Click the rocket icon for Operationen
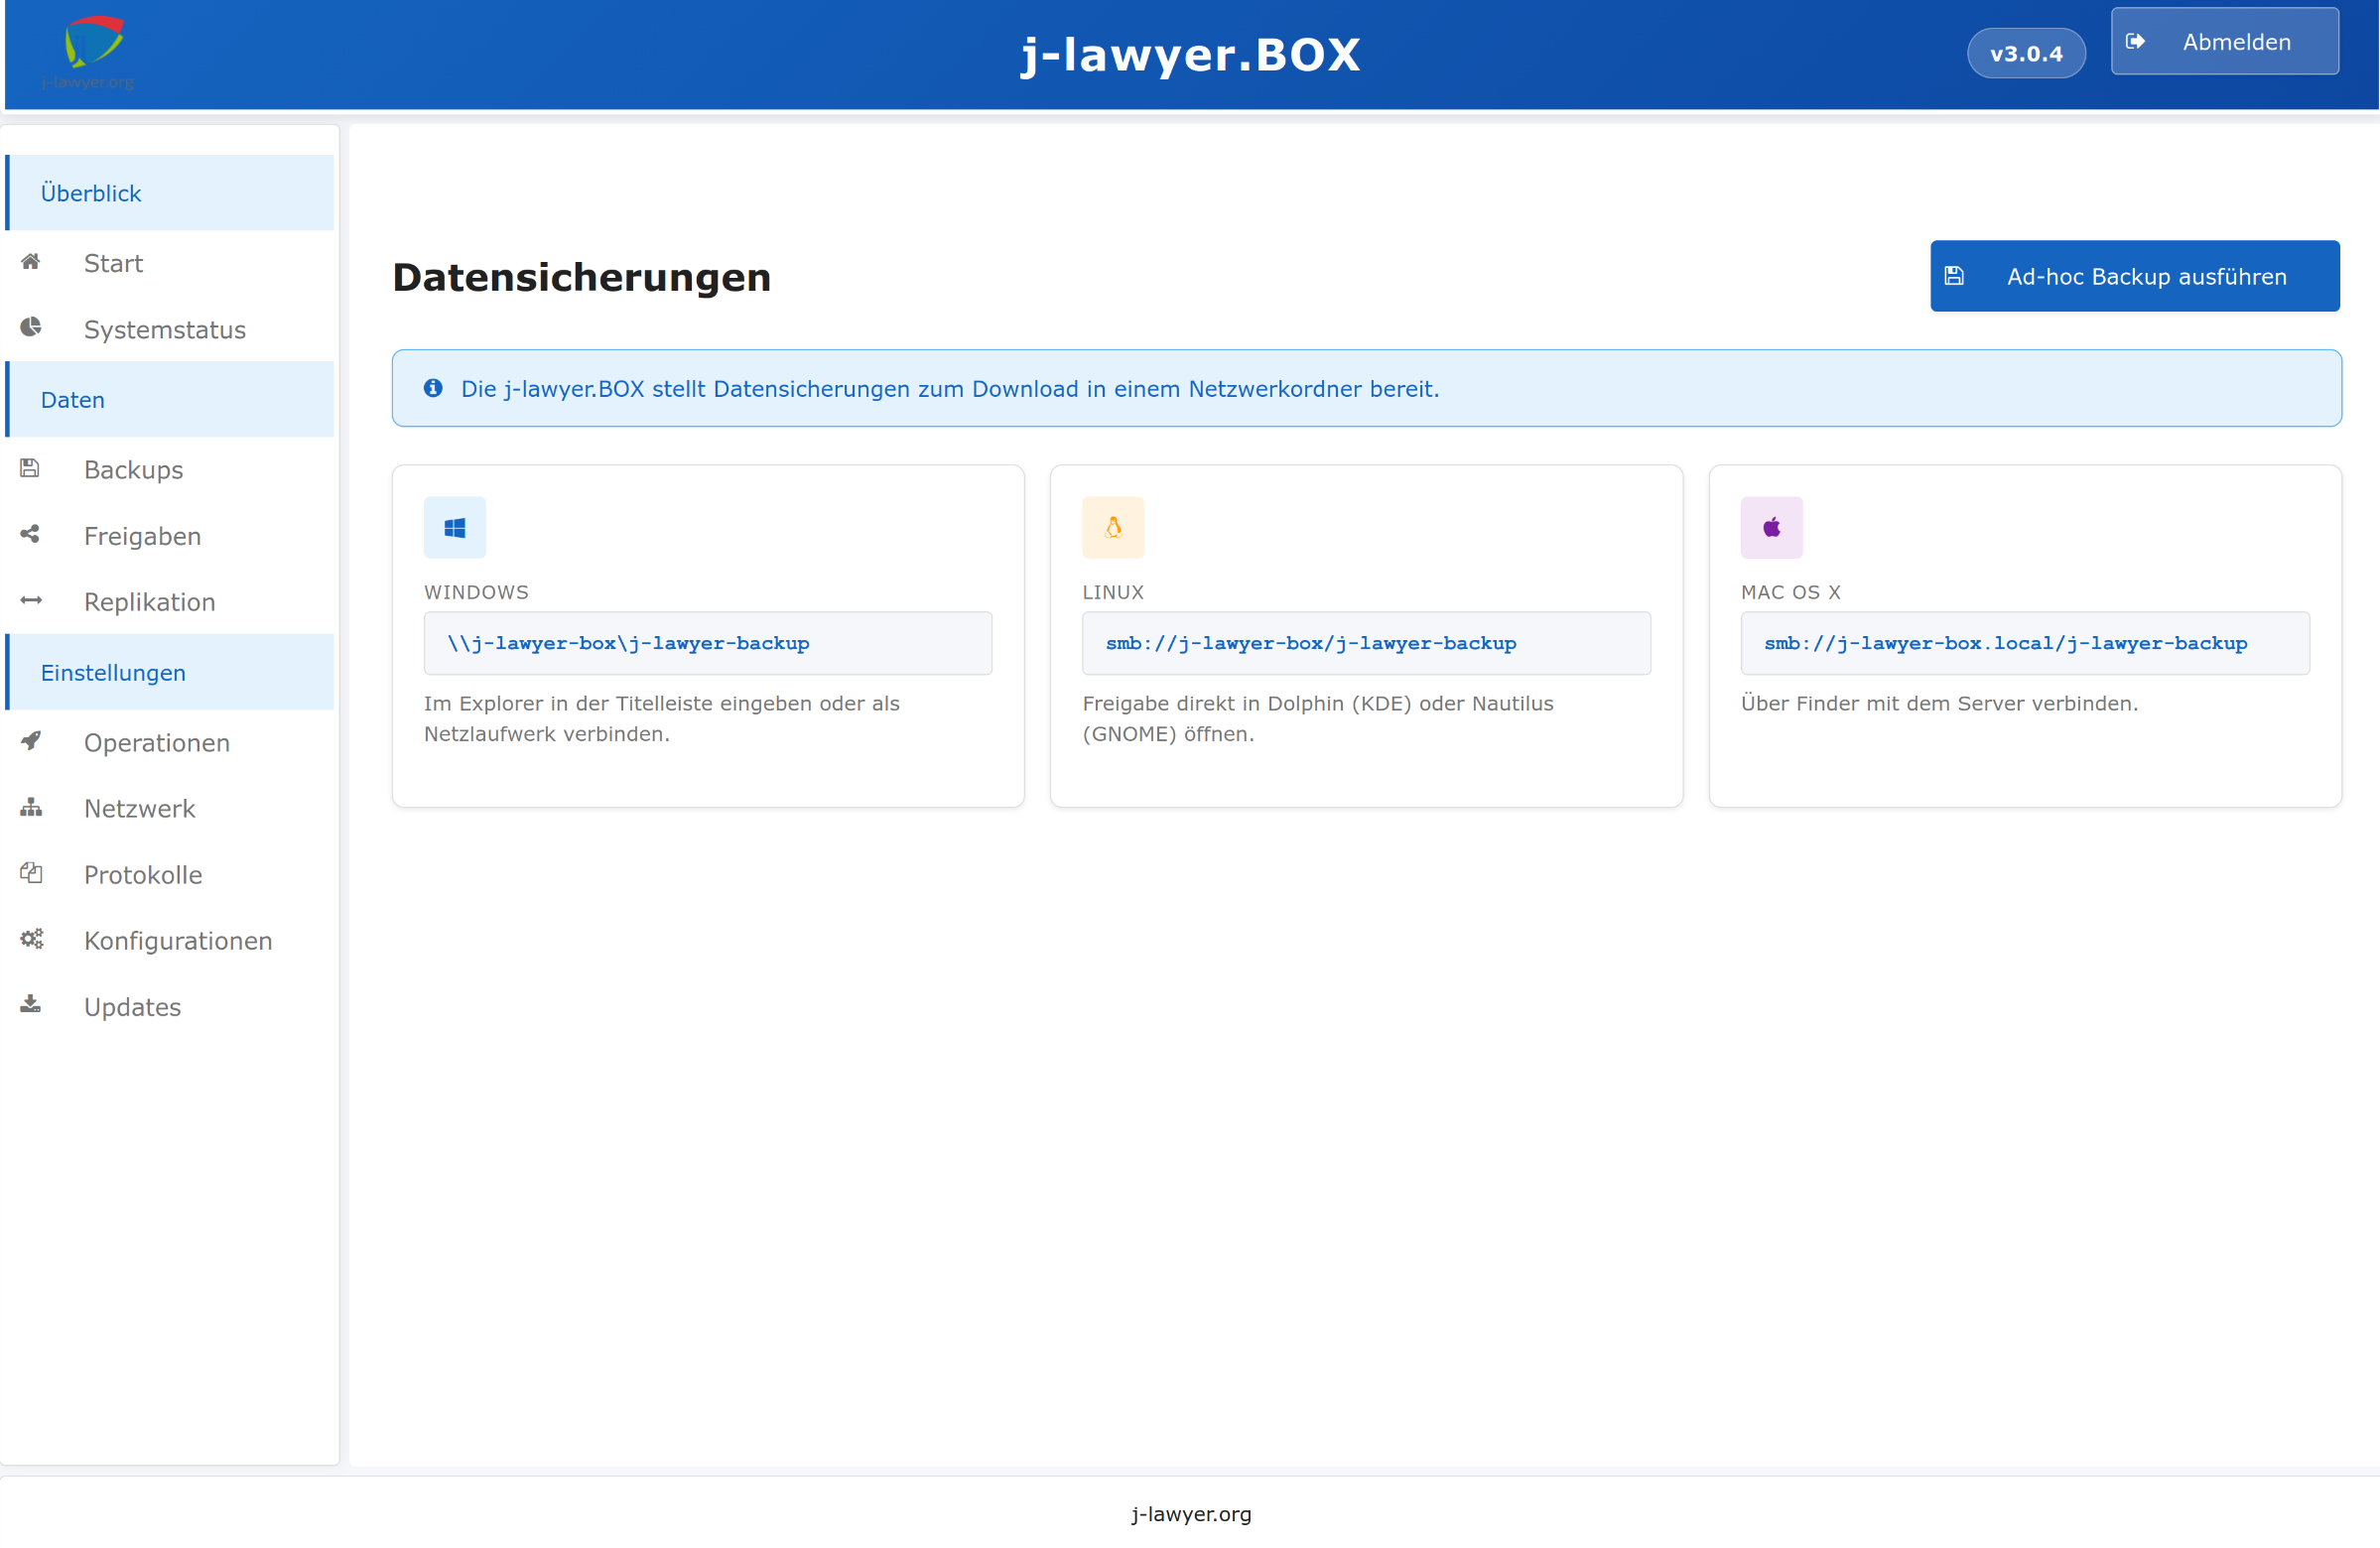Screen dimensions: 2380x1548 coord(31,741)
